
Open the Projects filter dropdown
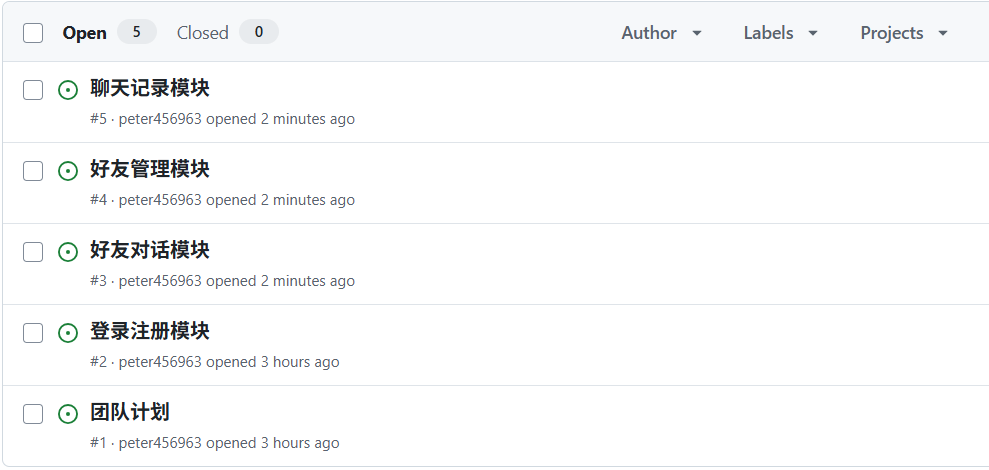pyautogui.click(x=903, y=33)
